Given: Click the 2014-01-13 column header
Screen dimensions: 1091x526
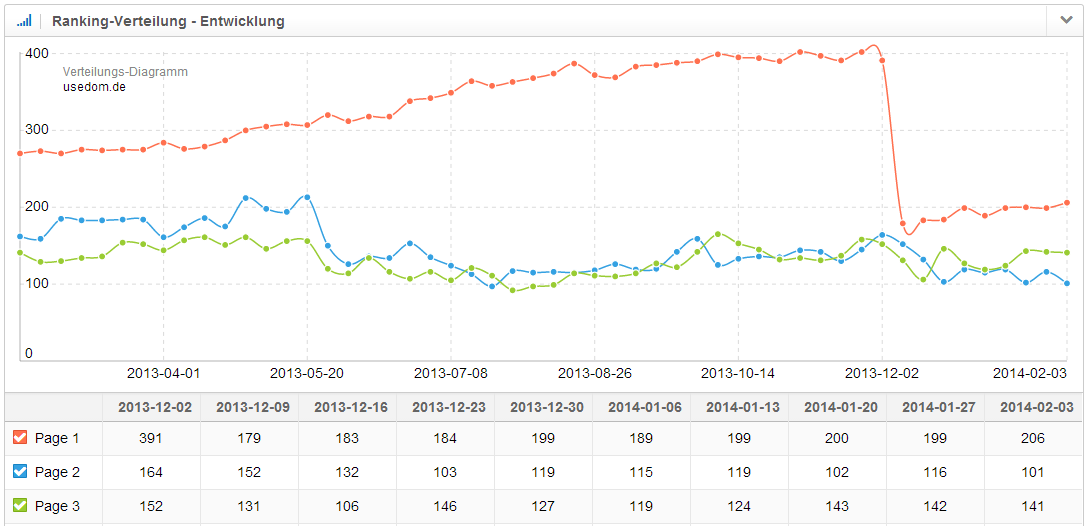Looking at the screenshot, I should [739, 407].
